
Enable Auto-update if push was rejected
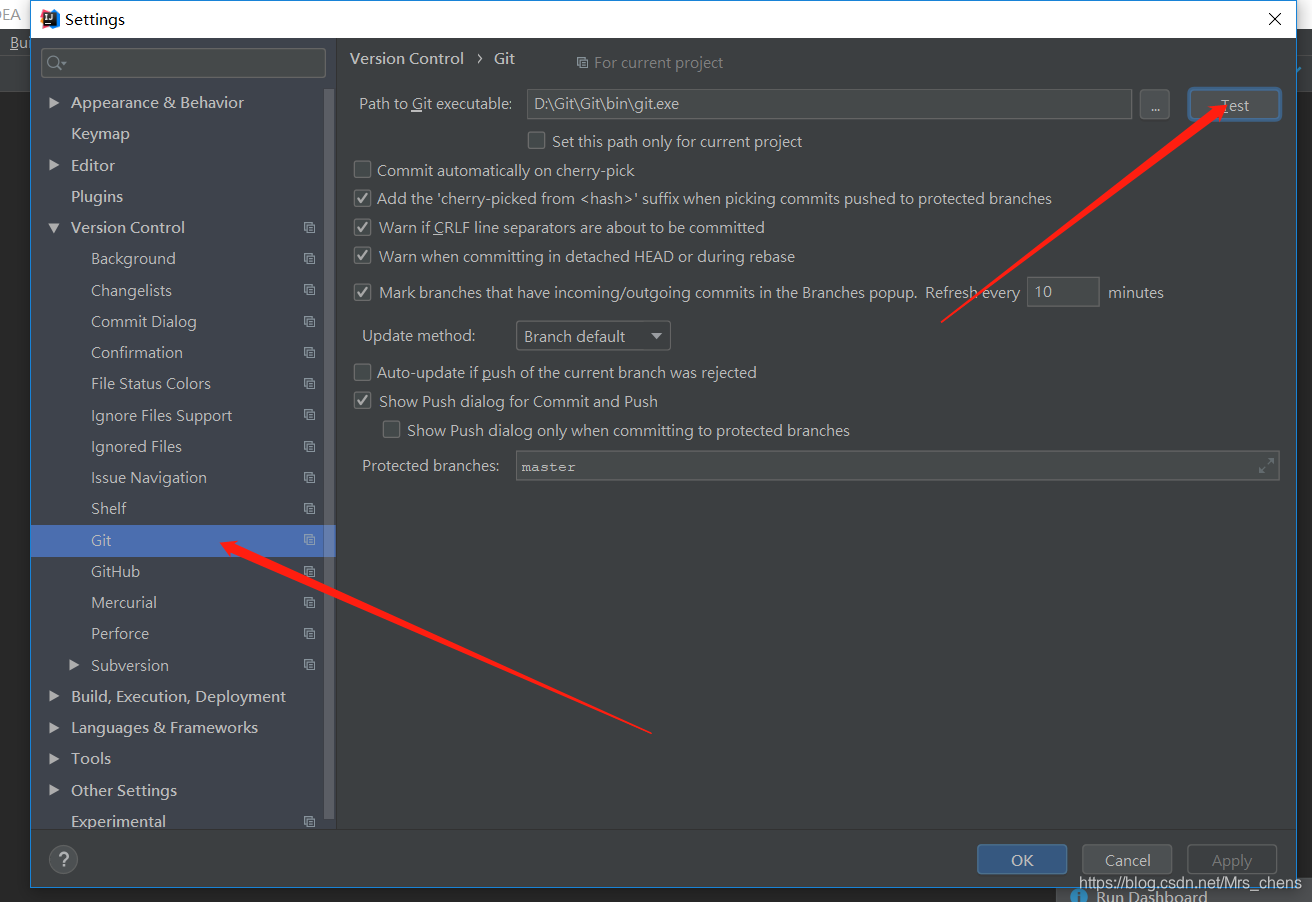coord(362,372)
